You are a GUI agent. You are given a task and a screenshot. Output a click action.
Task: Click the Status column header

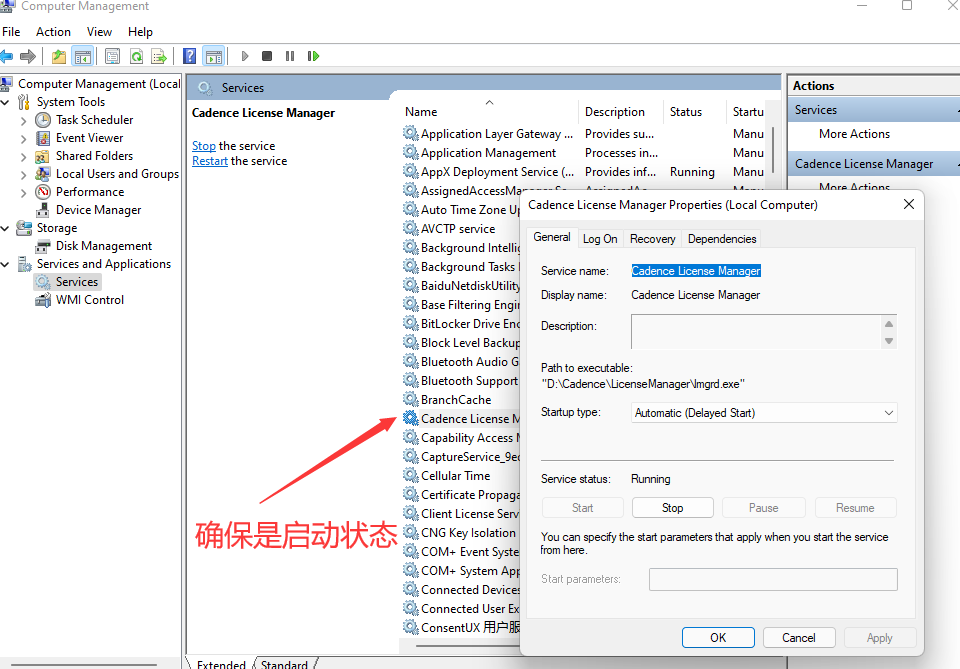pyautogui.click(x=686, y=112)
